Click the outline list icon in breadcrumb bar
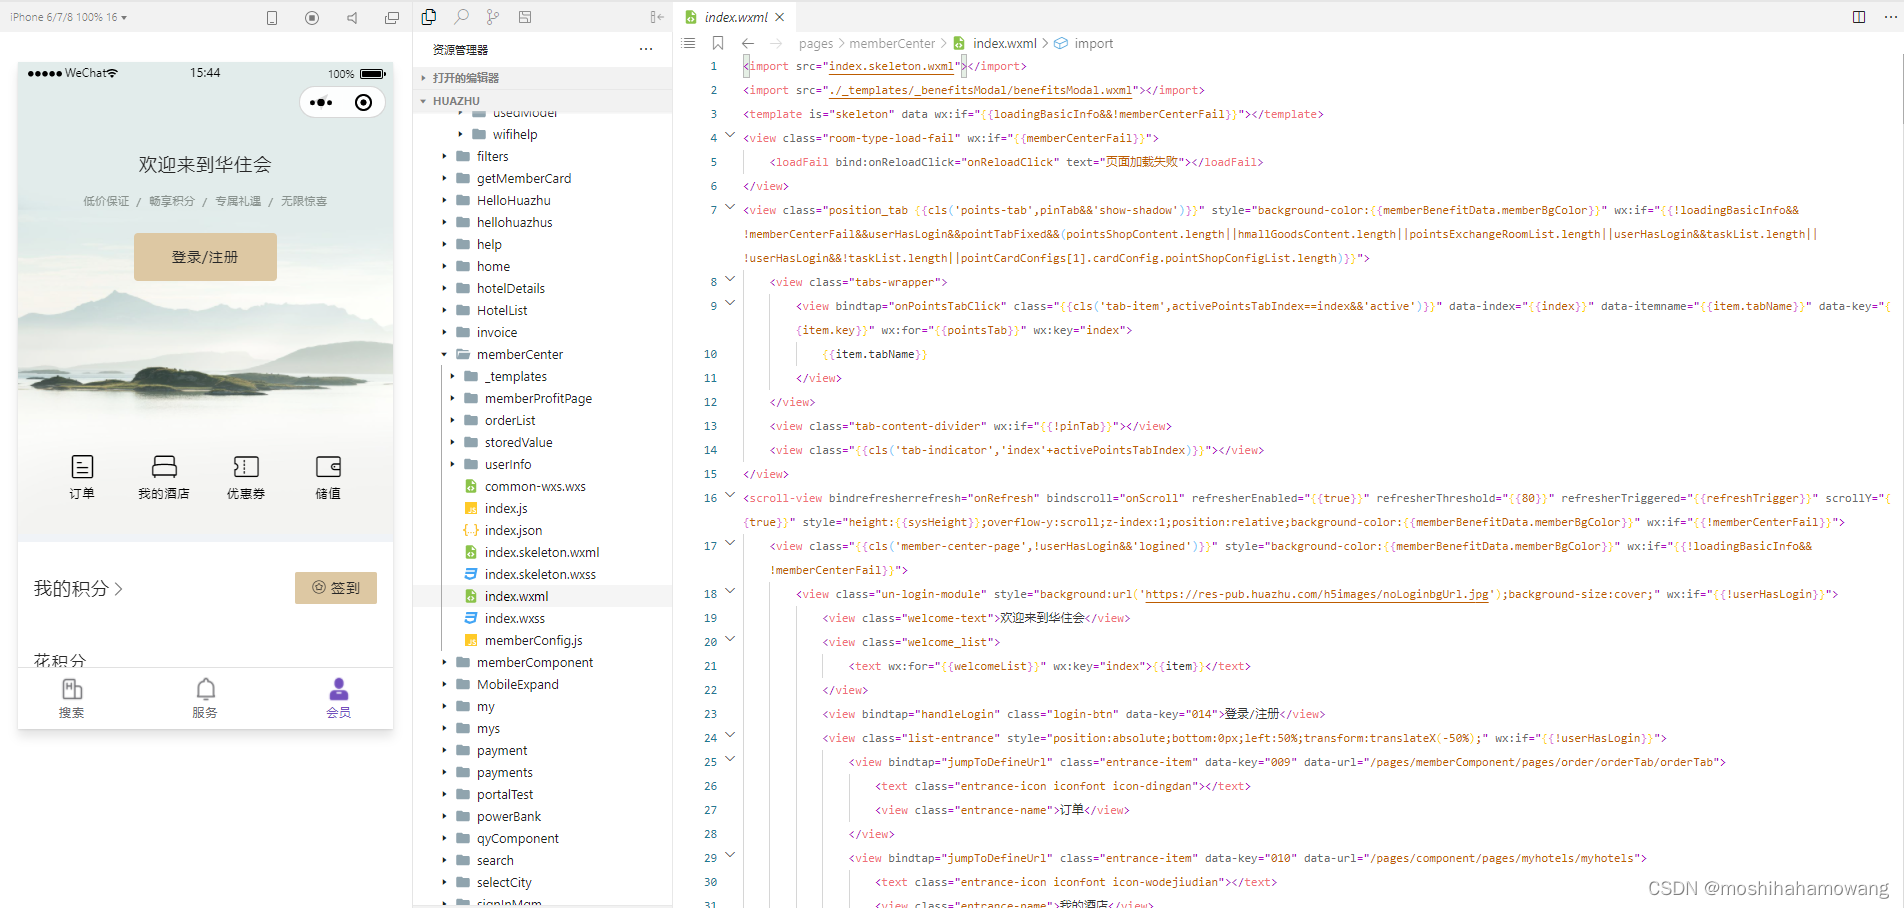Viewport: 1904px width, 908px height. point(688,43)
